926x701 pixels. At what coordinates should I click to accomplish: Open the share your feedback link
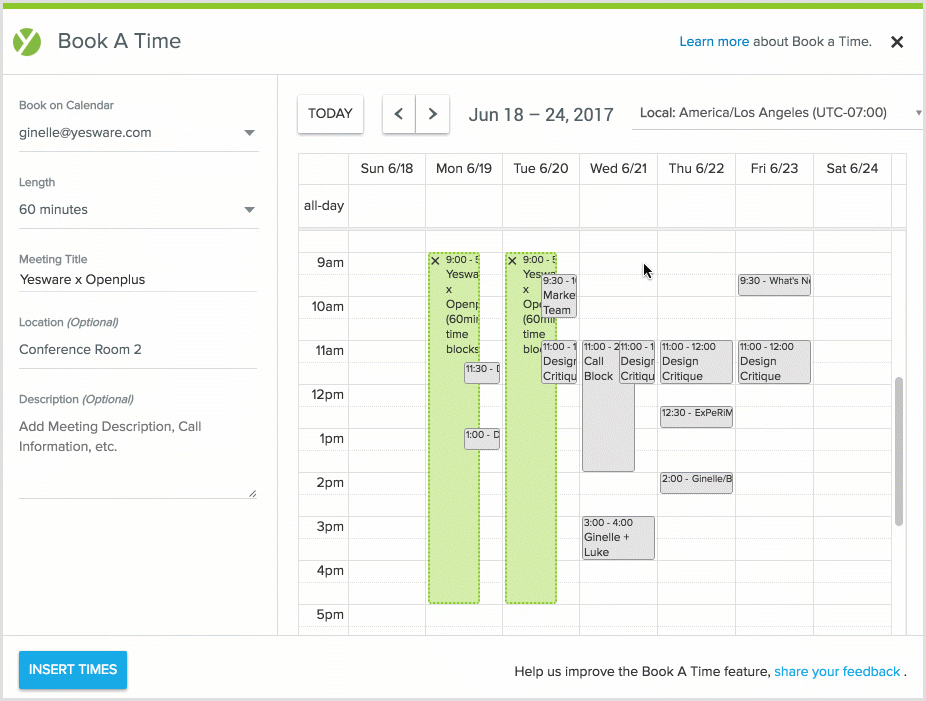point(837,671)
